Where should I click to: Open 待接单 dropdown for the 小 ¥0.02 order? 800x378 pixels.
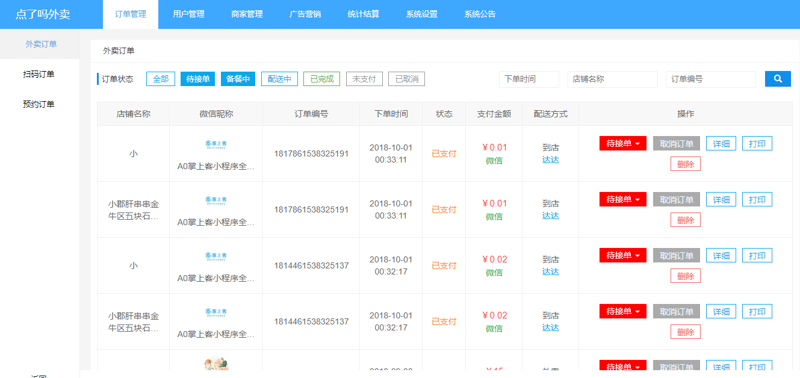[622, 256]
